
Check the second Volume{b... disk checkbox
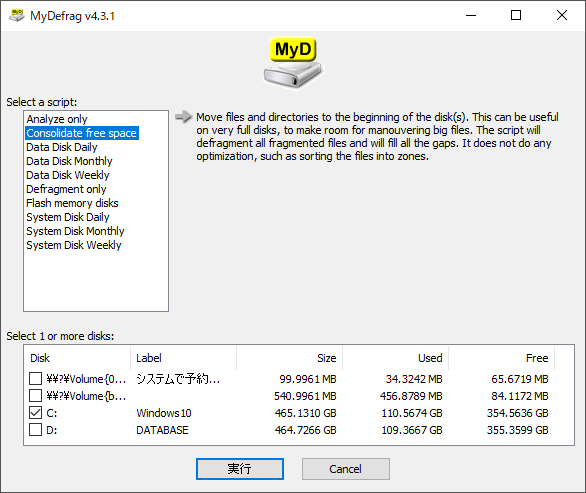pos(36,395)
